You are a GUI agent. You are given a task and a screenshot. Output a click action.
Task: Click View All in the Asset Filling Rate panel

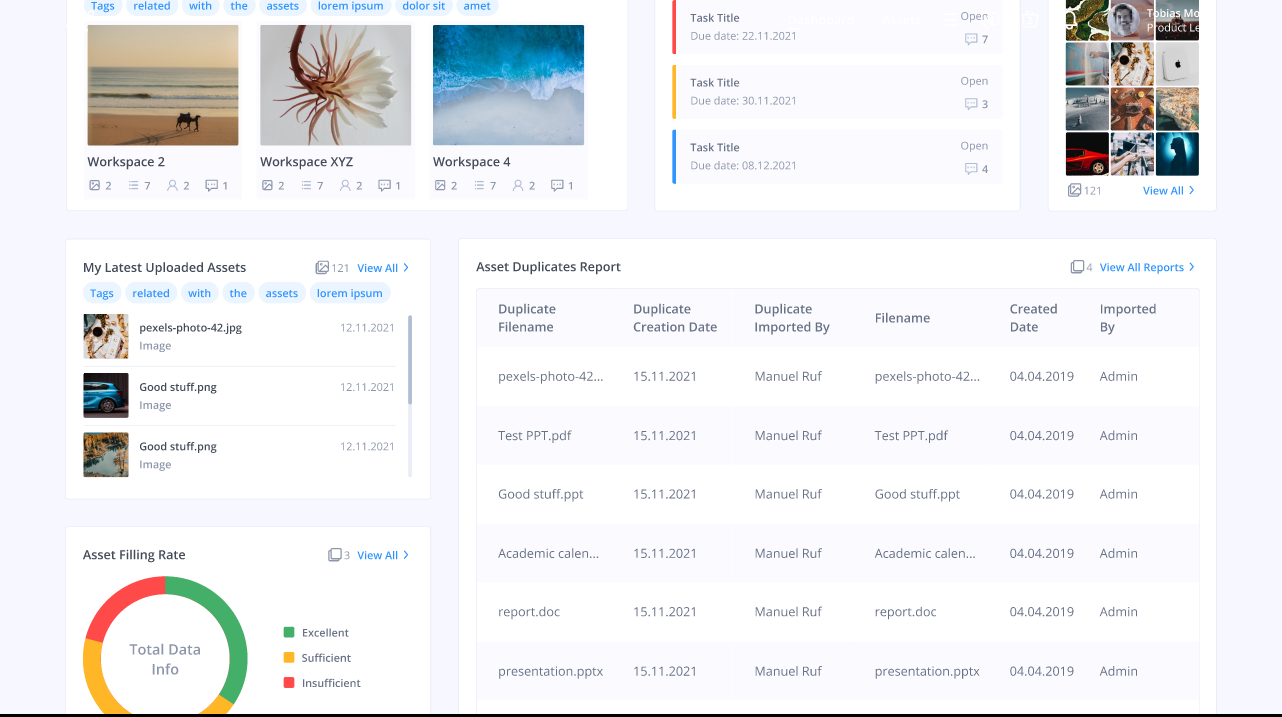click(377, 555)
